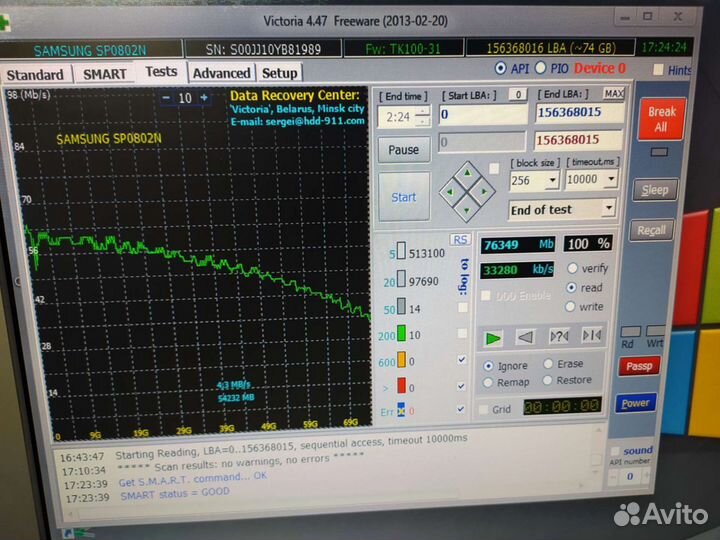Click the green cross application icon
Image resolution: width=720 pixels, height=540 pixels.
(5, 22)
